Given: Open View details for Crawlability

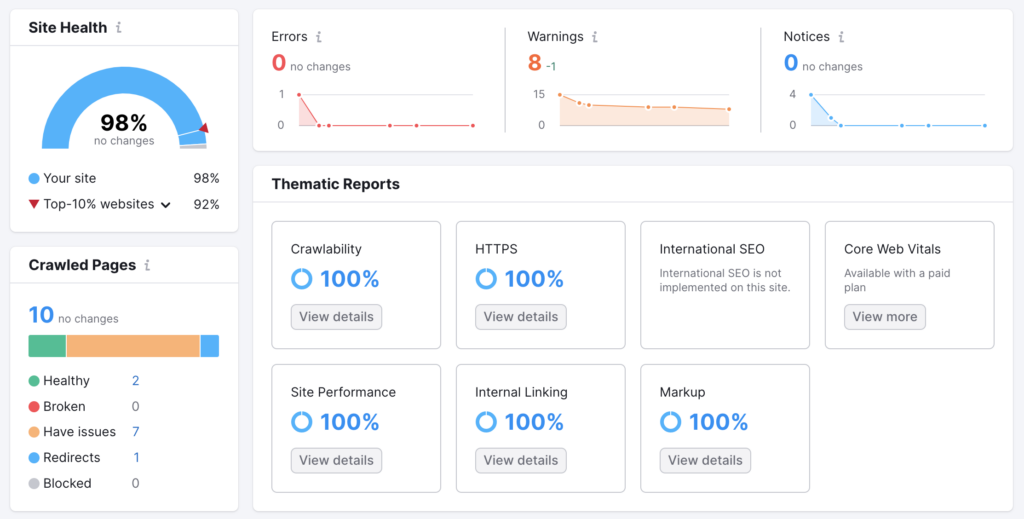Looking at the screenshot, I should coord(336,317).
